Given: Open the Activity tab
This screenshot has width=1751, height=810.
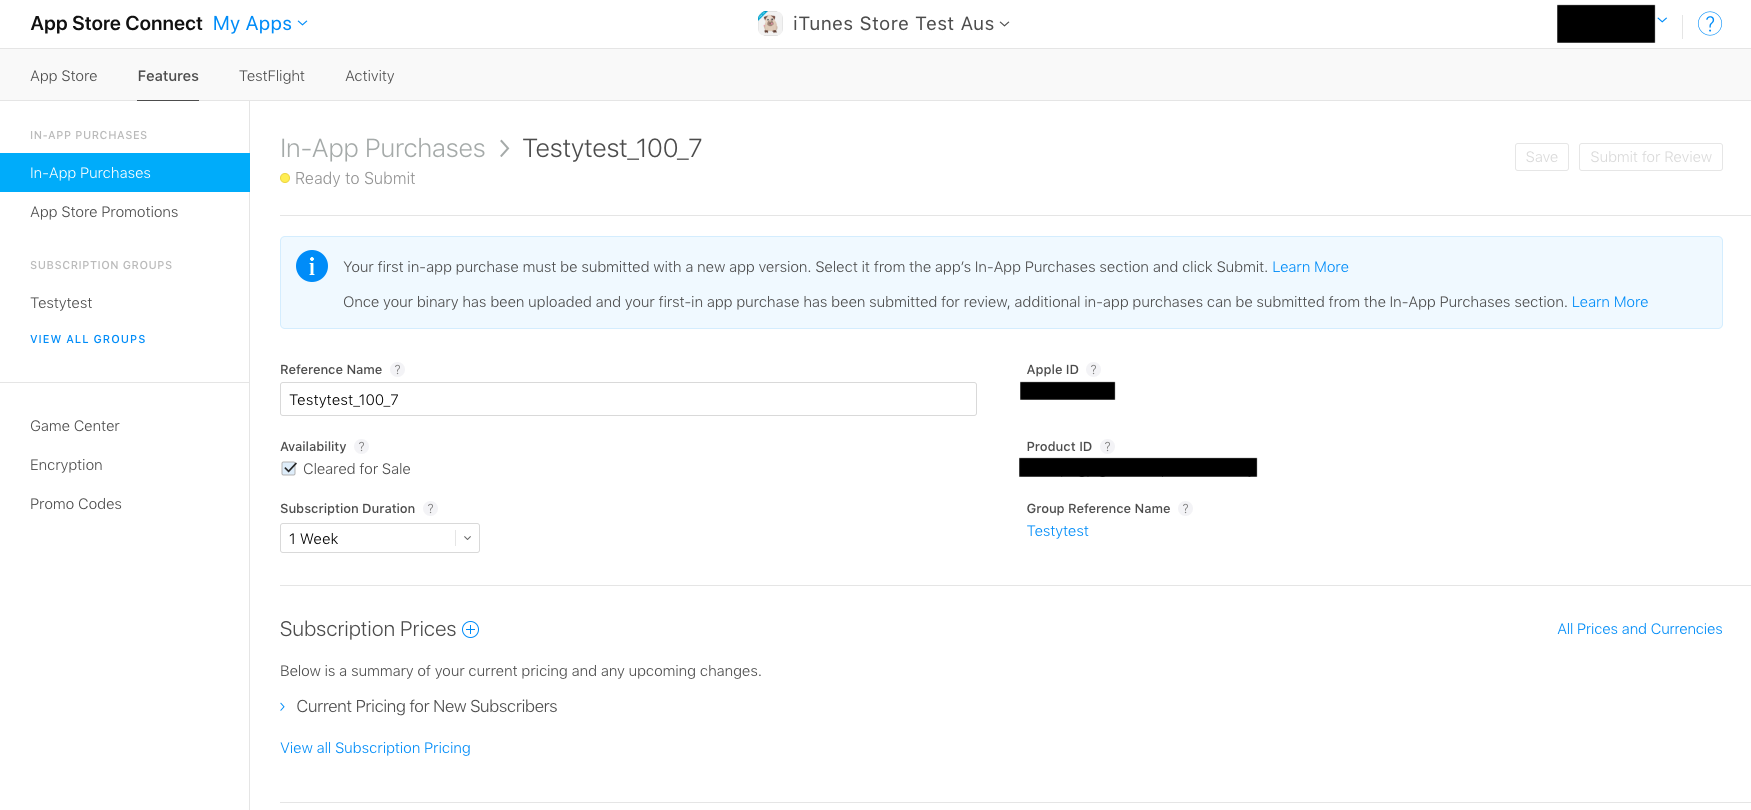Looking at the screenshot, I should coord(370,76).
